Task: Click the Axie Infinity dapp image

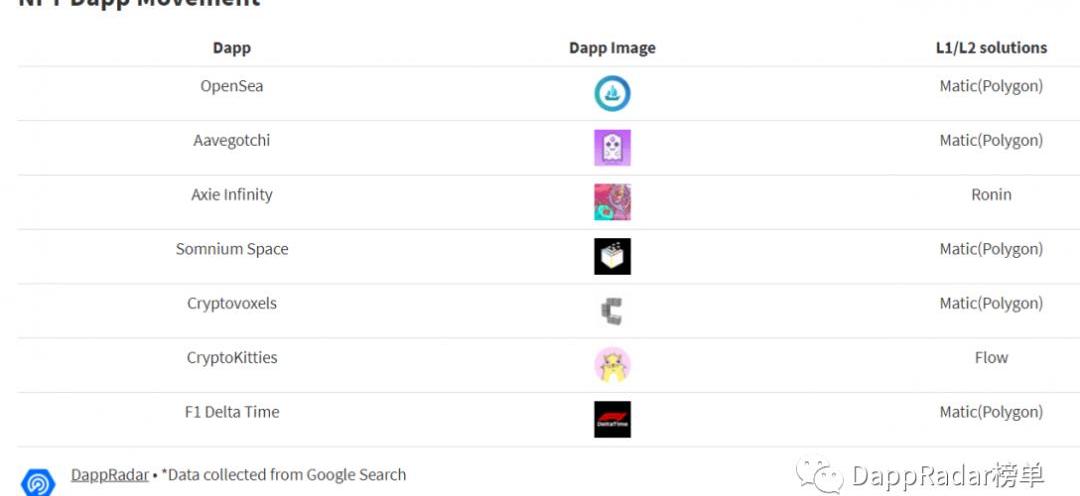Action: tap(612, 202)
